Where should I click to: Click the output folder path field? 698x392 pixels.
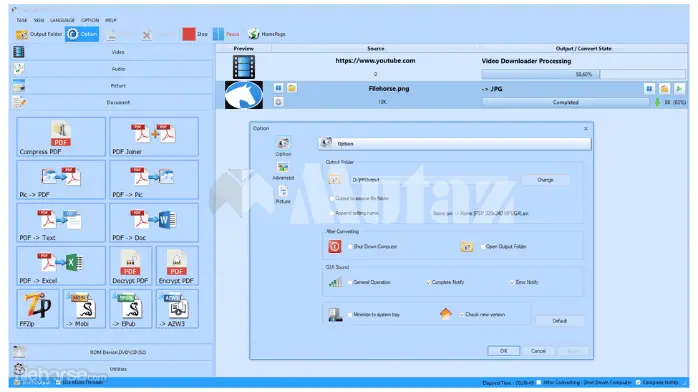[432, 180]
